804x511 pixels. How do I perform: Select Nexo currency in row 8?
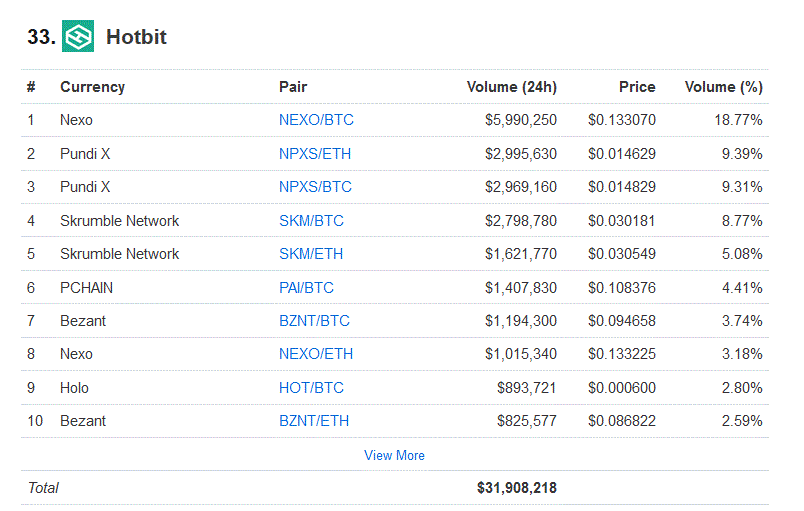pyautogui.click(x=76, y=354)
